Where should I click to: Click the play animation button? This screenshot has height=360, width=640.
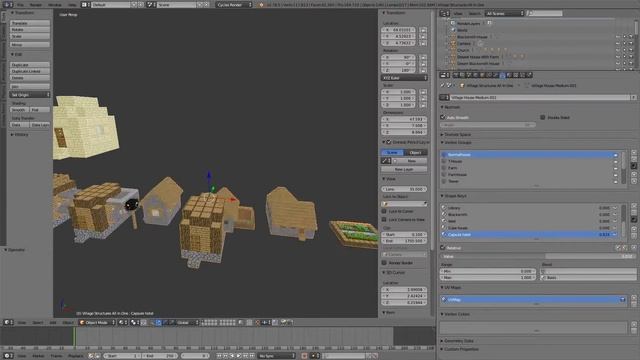pos(239,356)
